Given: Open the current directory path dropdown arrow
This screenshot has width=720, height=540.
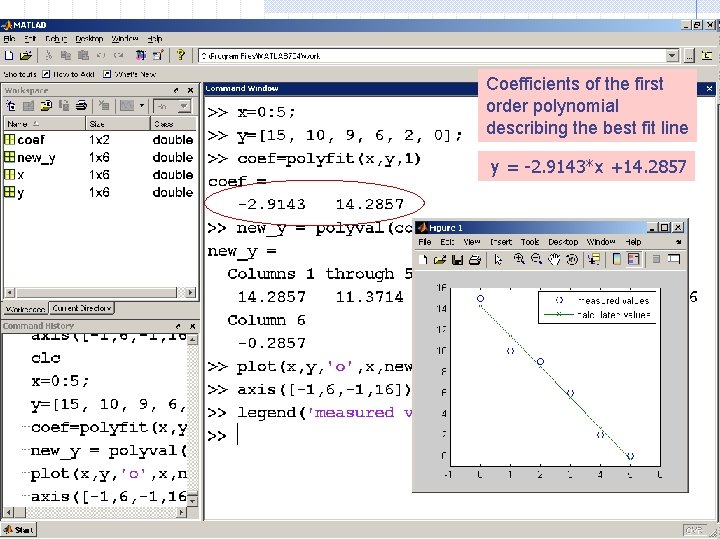Looking at the screenshot, I should 672,56.
